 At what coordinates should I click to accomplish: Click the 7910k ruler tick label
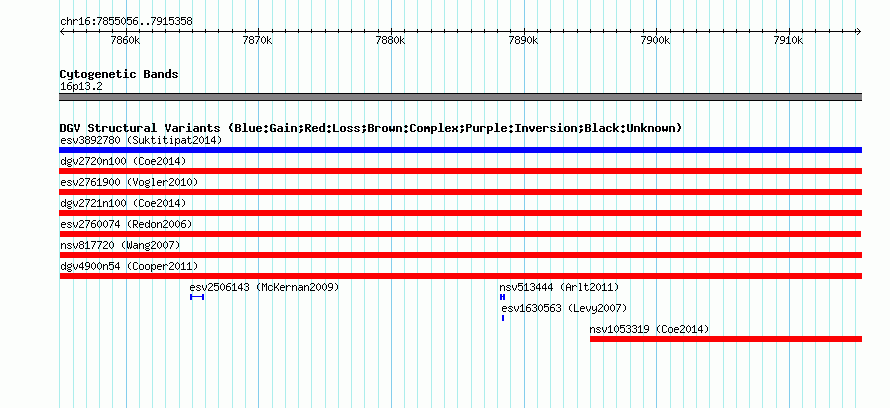point(788,40)
